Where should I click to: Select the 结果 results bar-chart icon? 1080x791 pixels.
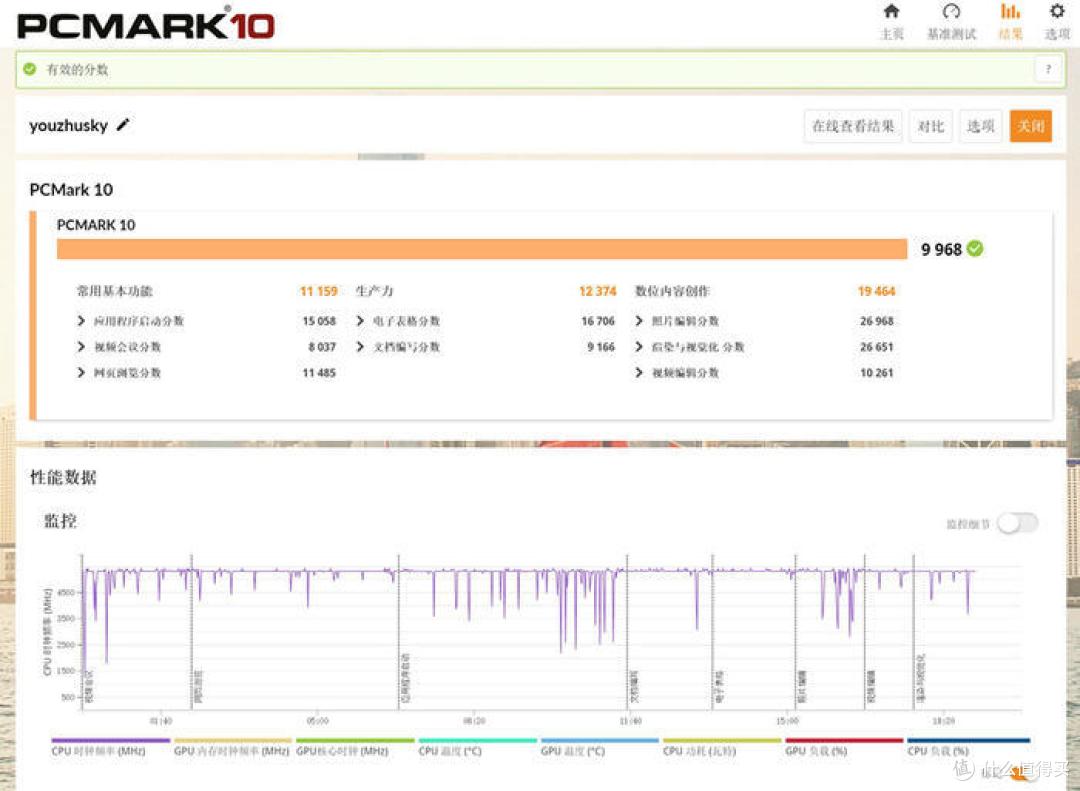point(1010,12)
